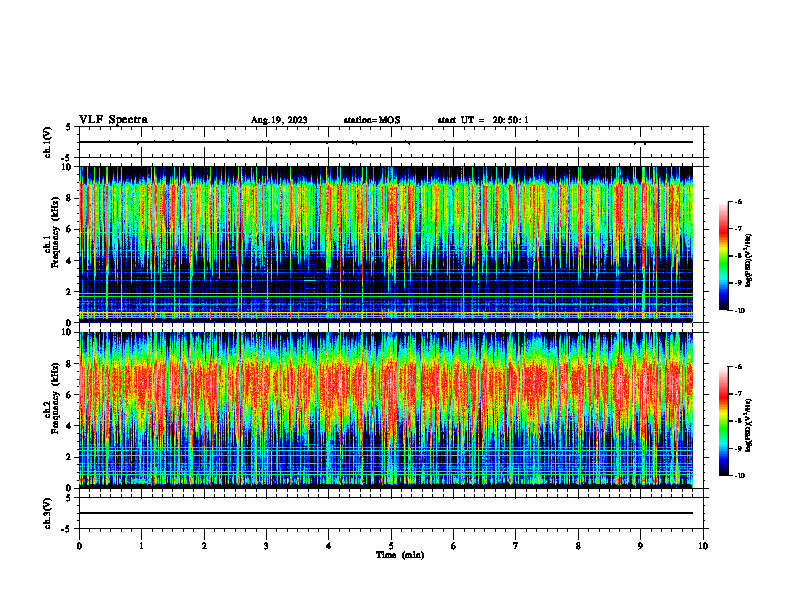Click time axis tick label '3'
This screenshot has height=612, width=792.
(266, 546)
